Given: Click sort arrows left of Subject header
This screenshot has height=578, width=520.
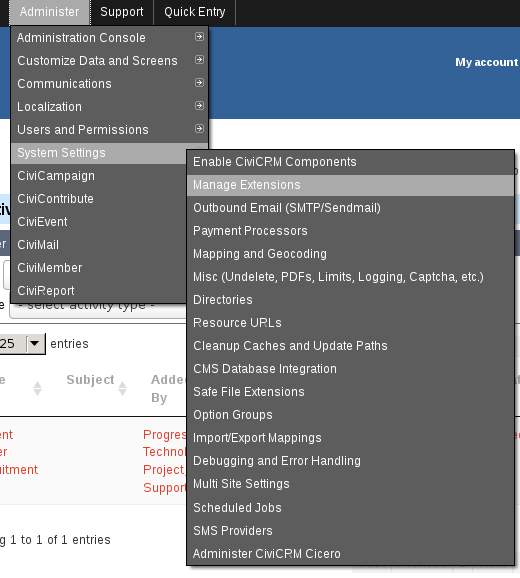Looking at the screenshot, I should [x=37, y=389].
